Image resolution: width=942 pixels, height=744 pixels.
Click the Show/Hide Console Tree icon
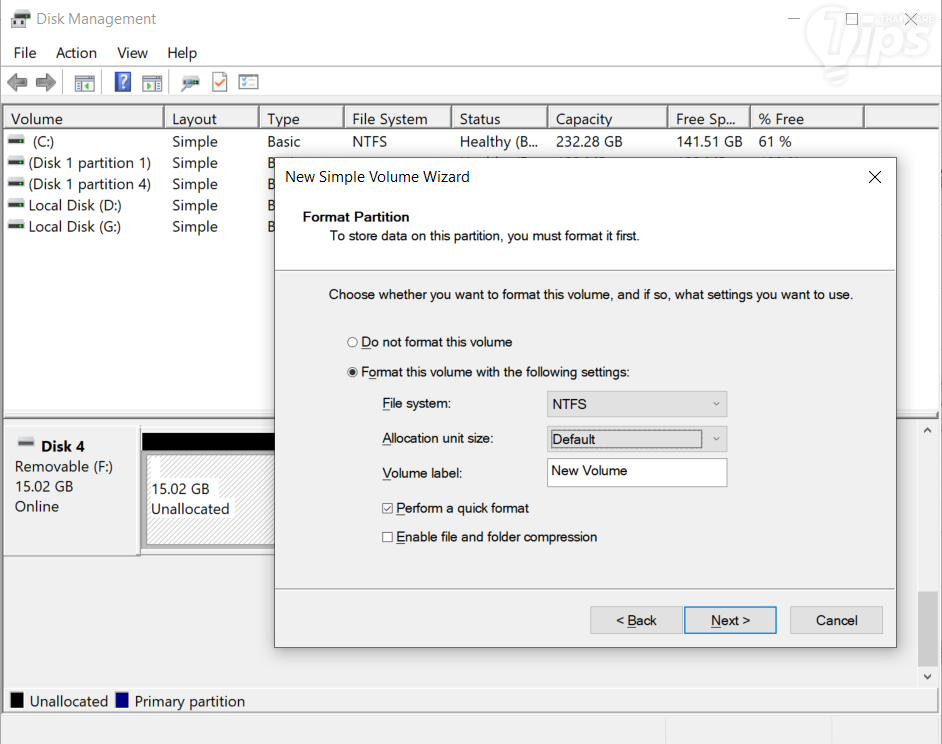pyautogui.click(x=85, y=83)
